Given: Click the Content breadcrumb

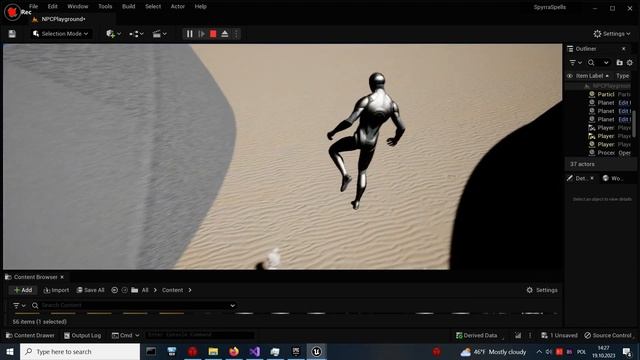Looking at the screenshot, I should 172,290.
